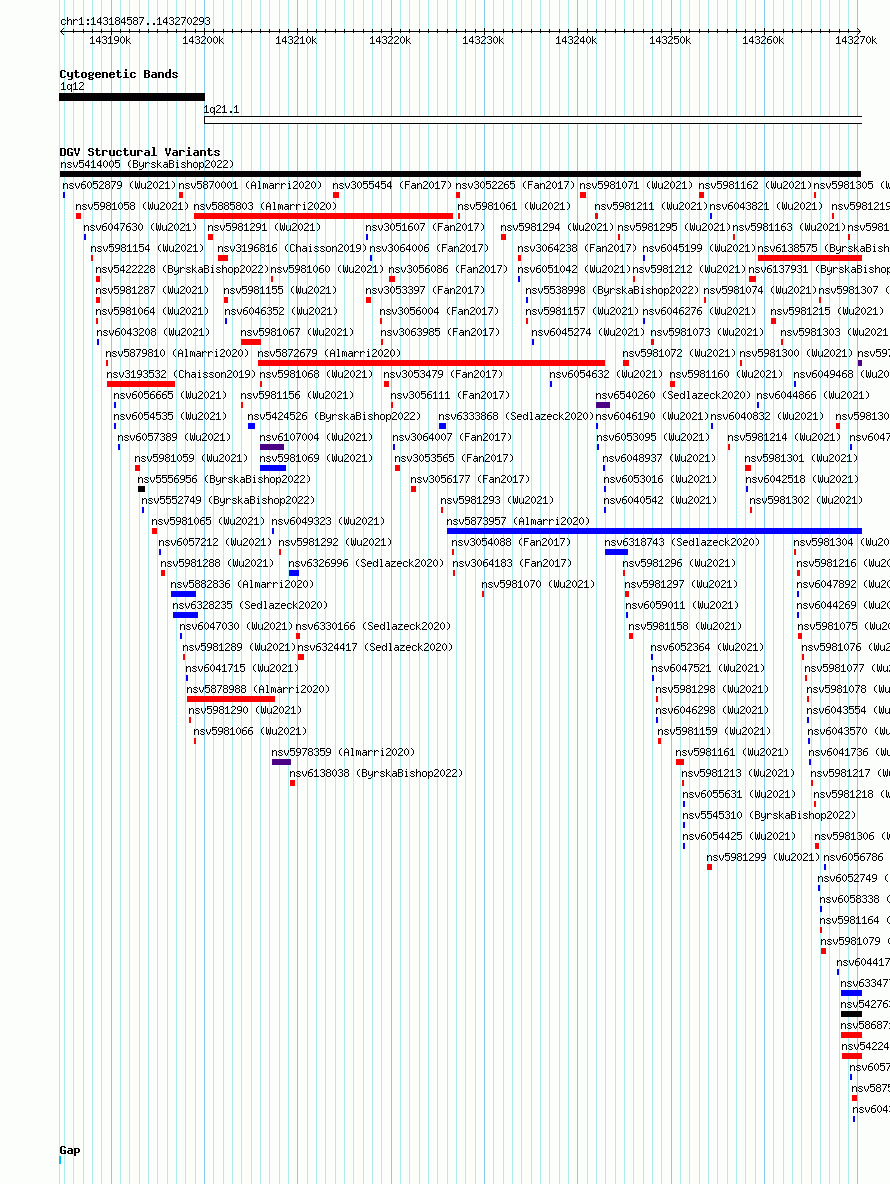Open nsv6040542 (Wu2021) label
The height and width of the screenshot is (1184, 890).
(x=661, y=500)
